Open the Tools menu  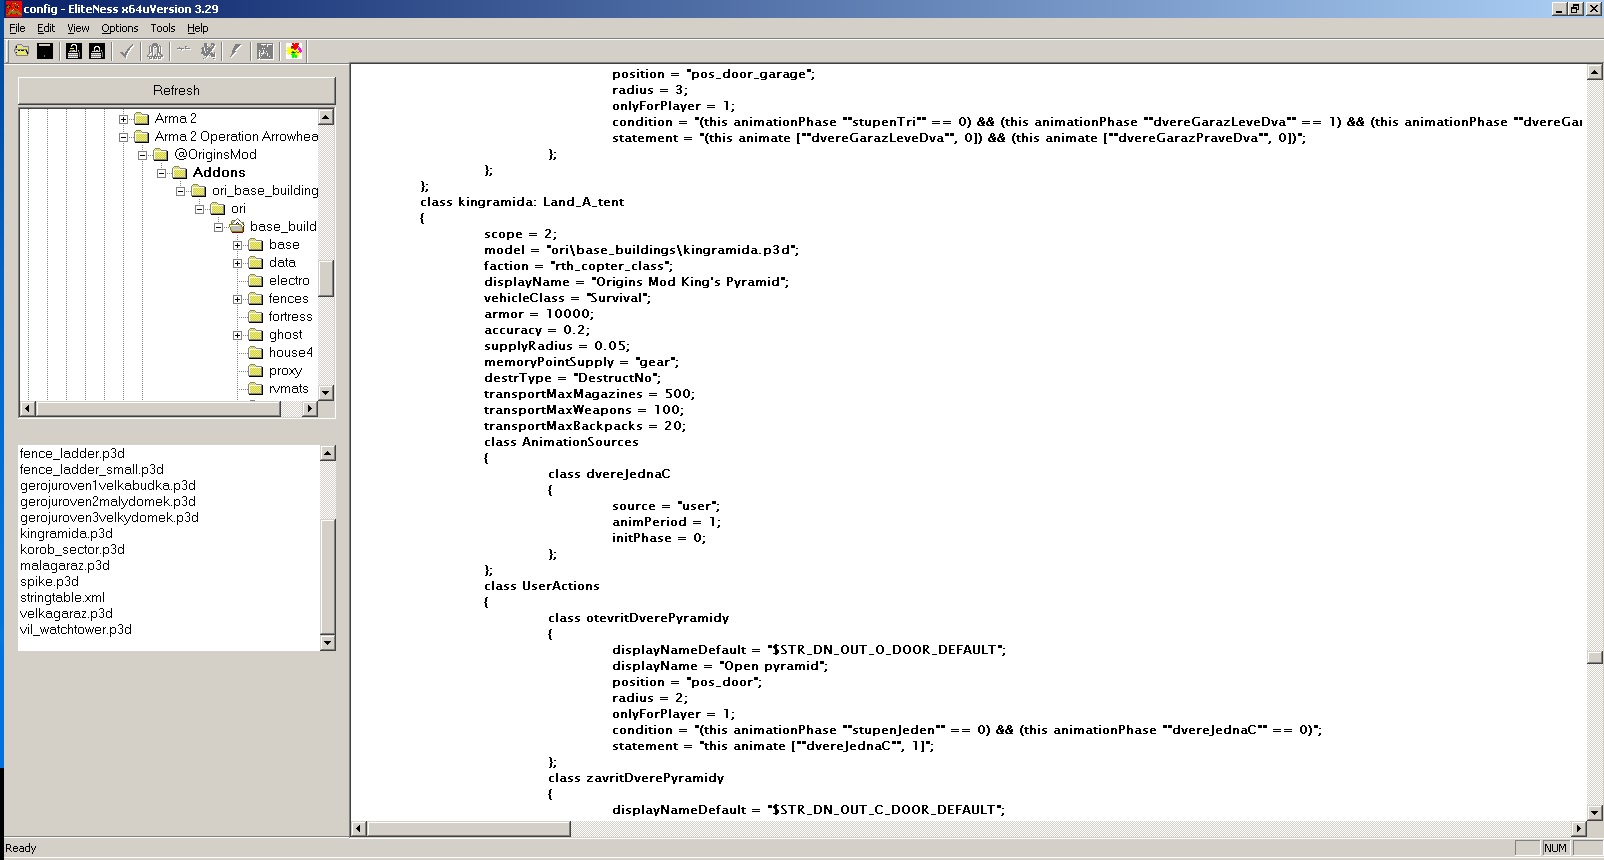[162, 28]
